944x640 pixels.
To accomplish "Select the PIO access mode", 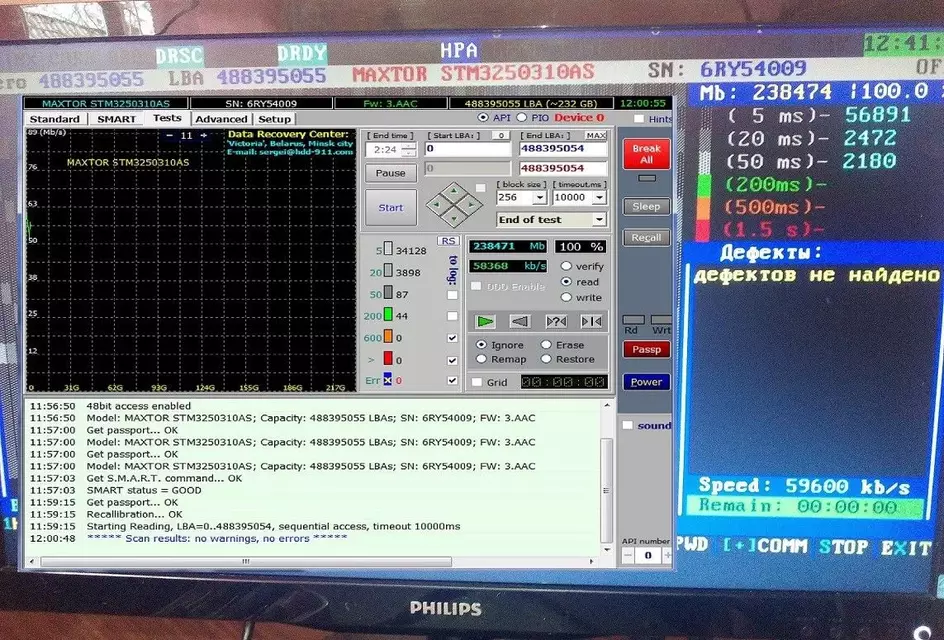I will [521, 117].
